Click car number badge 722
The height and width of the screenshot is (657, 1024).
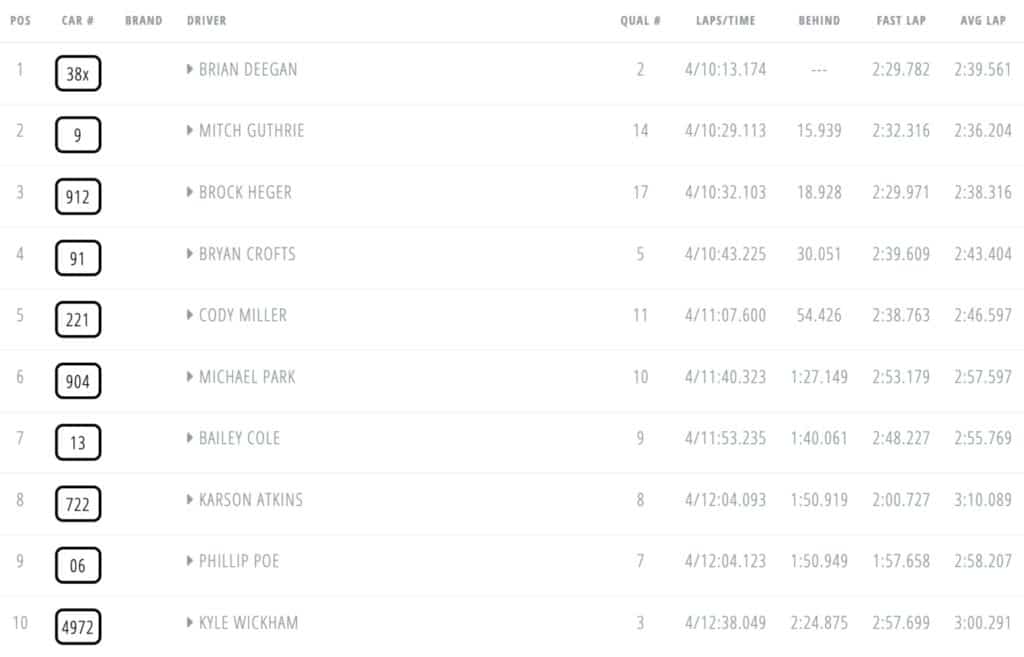(78, 504)
